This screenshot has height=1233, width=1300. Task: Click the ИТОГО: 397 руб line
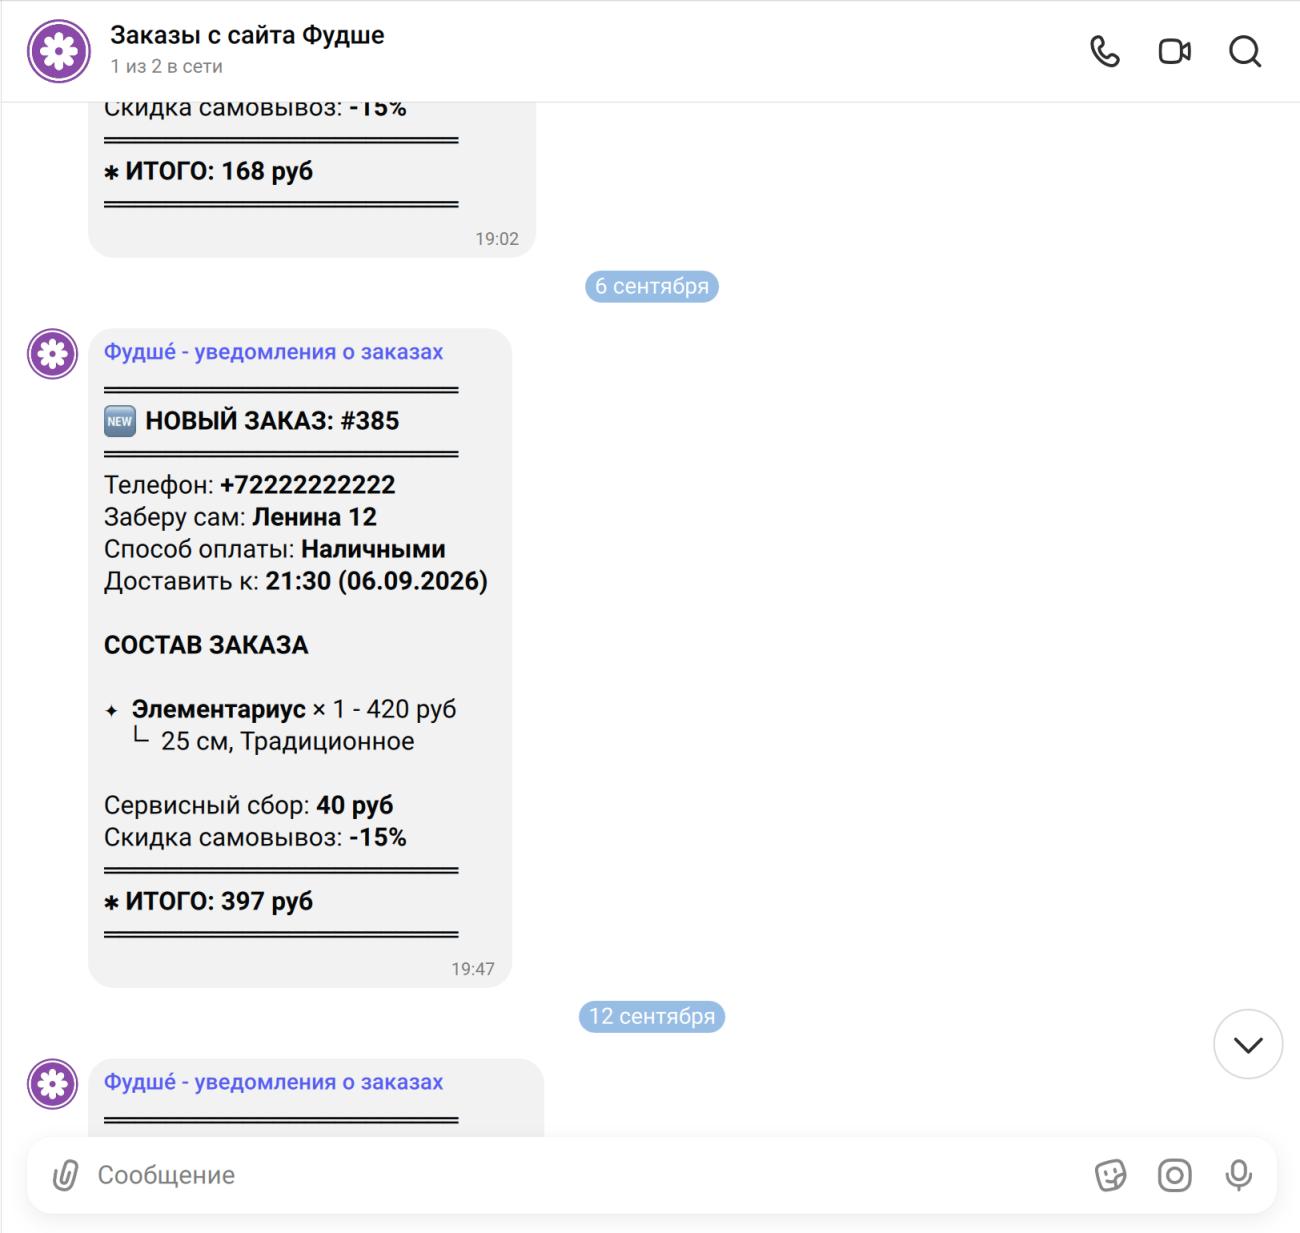pyautogui.click(x=208, y=901)
